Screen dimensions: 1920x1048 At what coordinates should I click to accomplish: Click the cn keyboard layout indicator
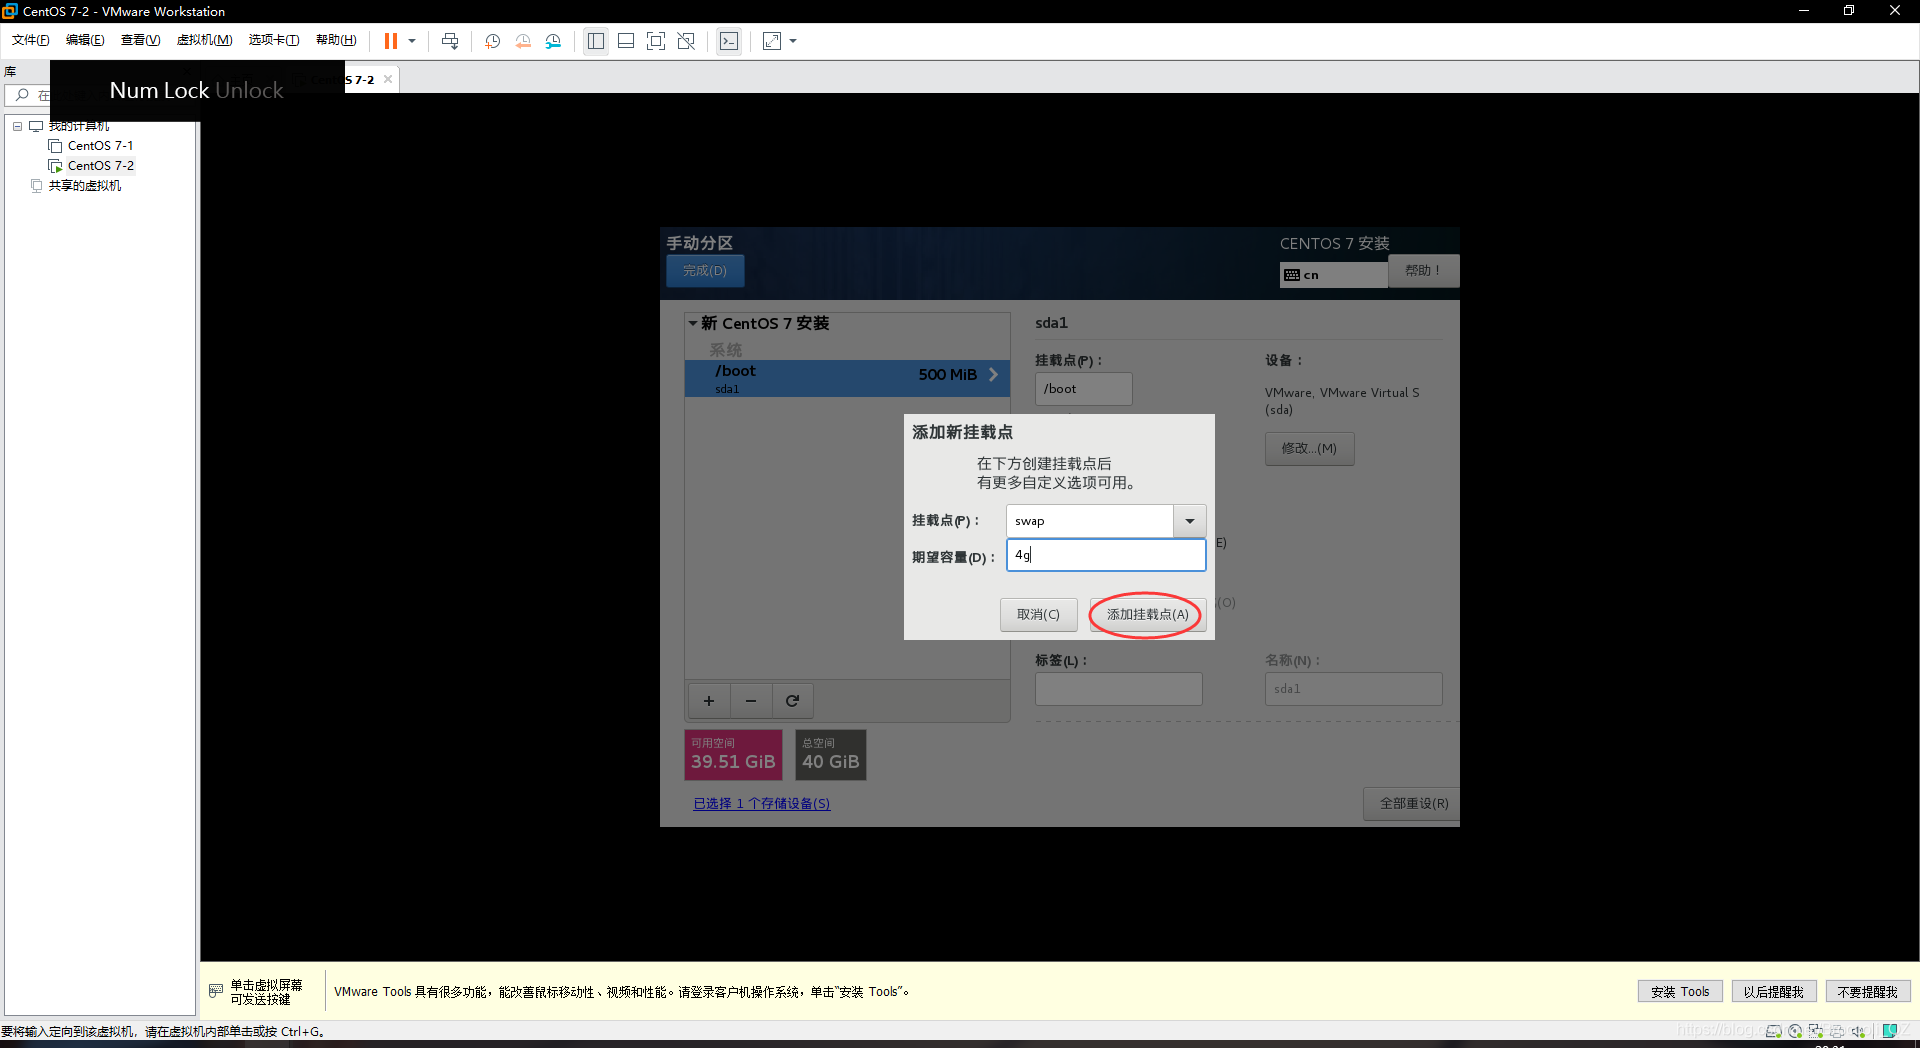pyautogui.click(x=1333, y=275)
